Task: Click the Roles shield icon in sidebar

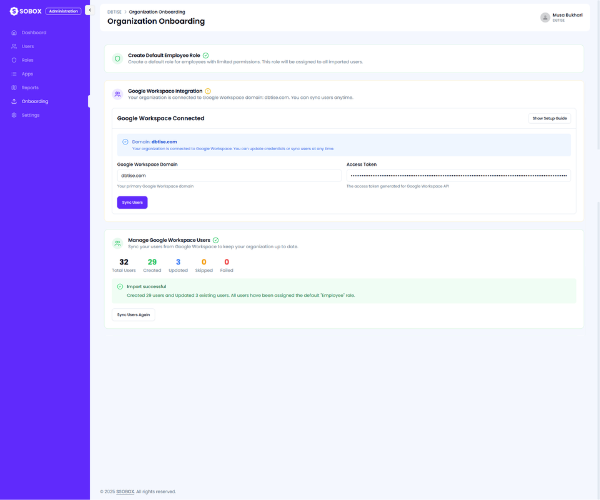Action: [x=14, y=60]
